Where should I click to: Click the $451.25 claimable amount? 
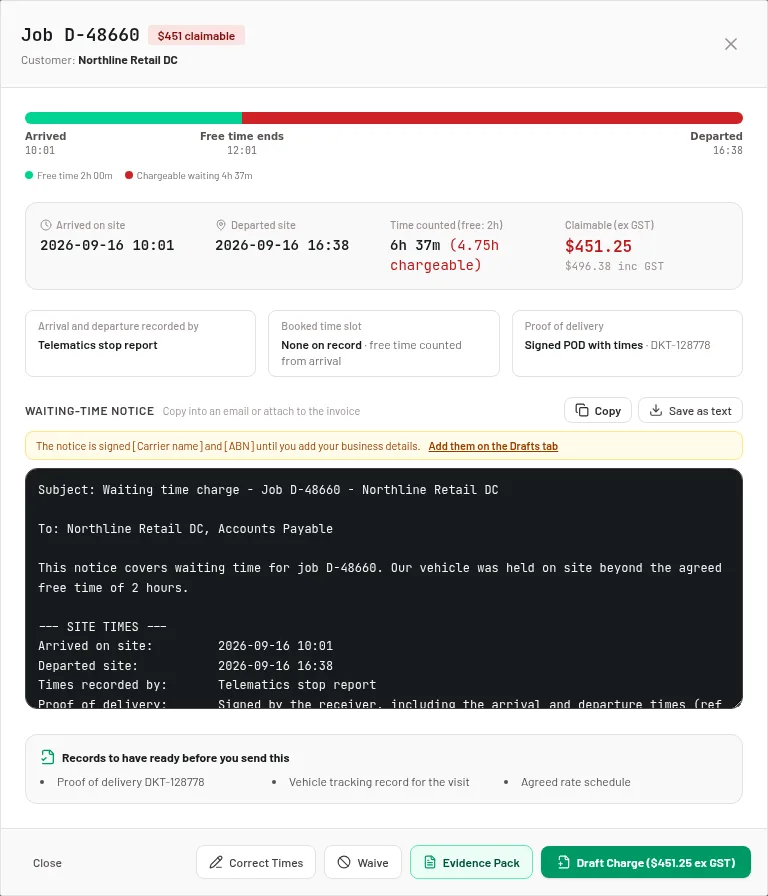598,246
